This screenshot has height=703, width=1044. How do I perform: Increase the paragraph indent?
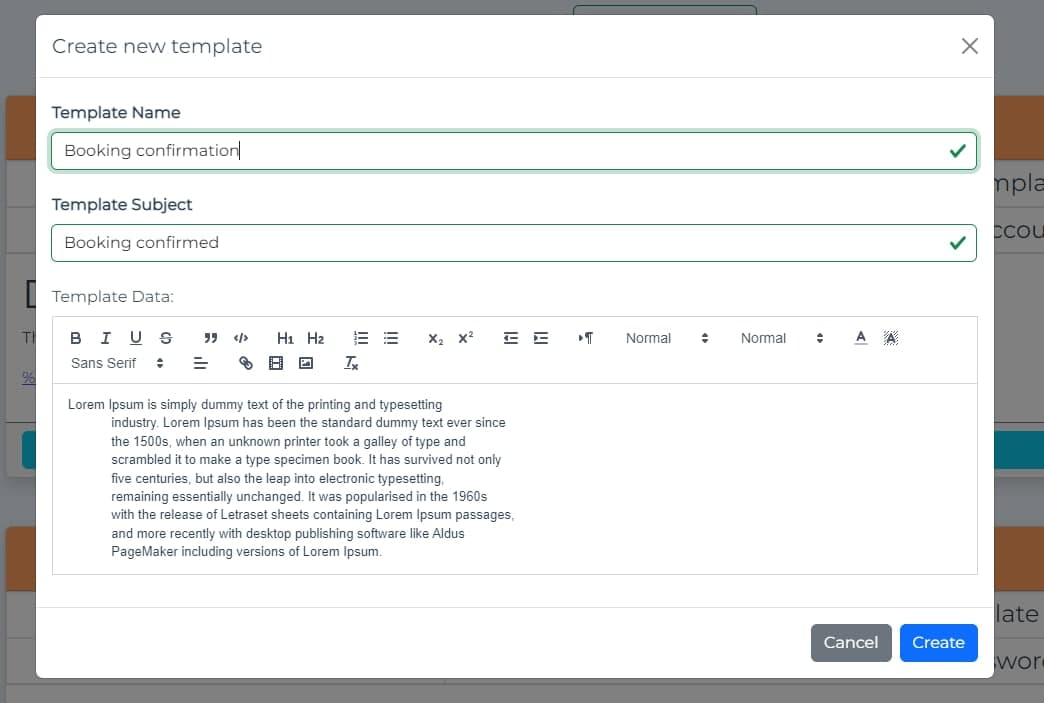(x=541, y=338)
